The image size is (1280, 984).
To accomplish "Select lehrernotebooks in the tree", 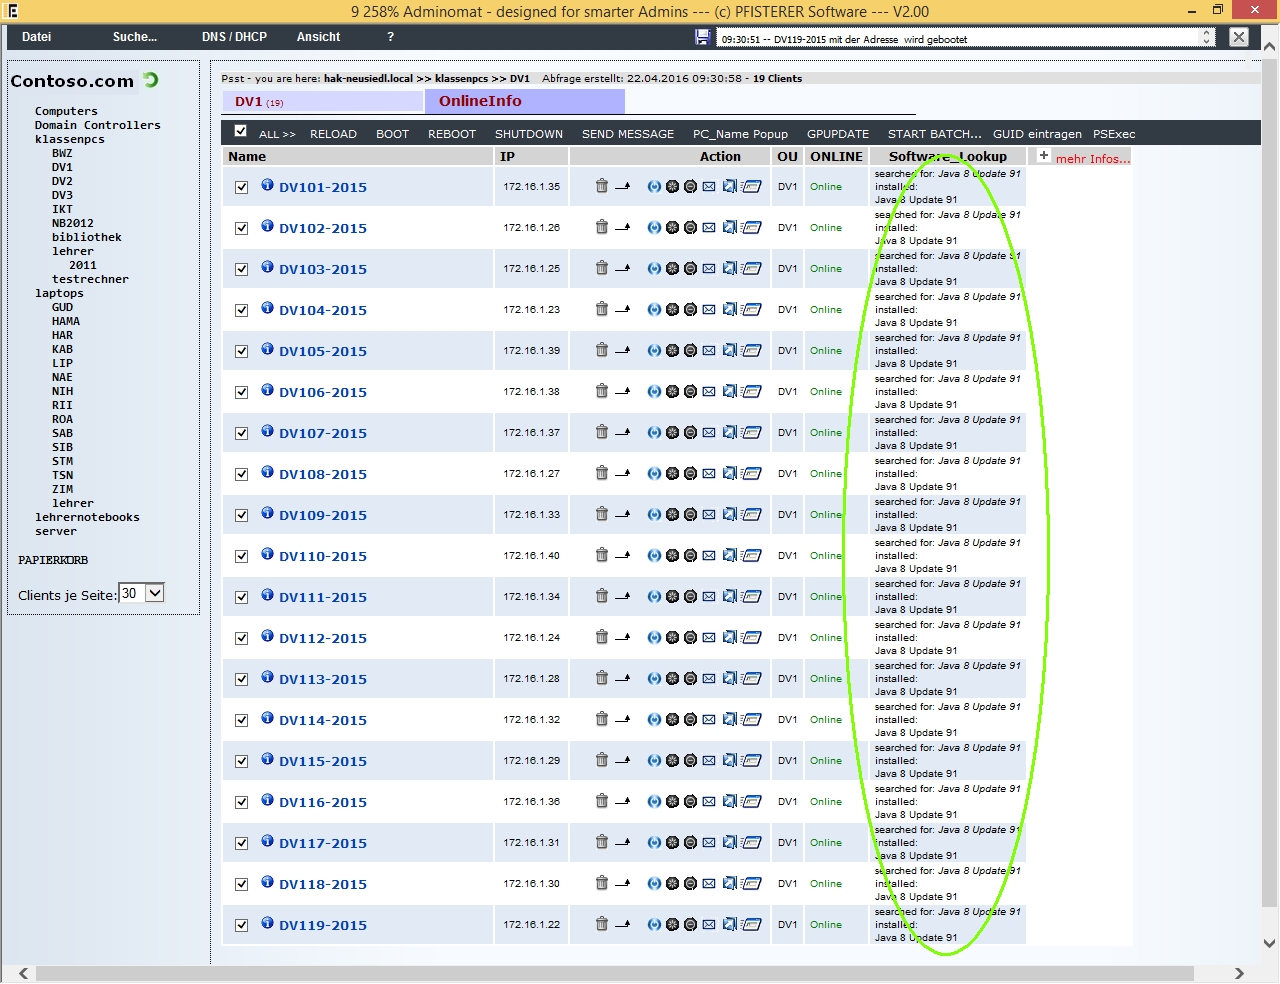I will point(87,517).
